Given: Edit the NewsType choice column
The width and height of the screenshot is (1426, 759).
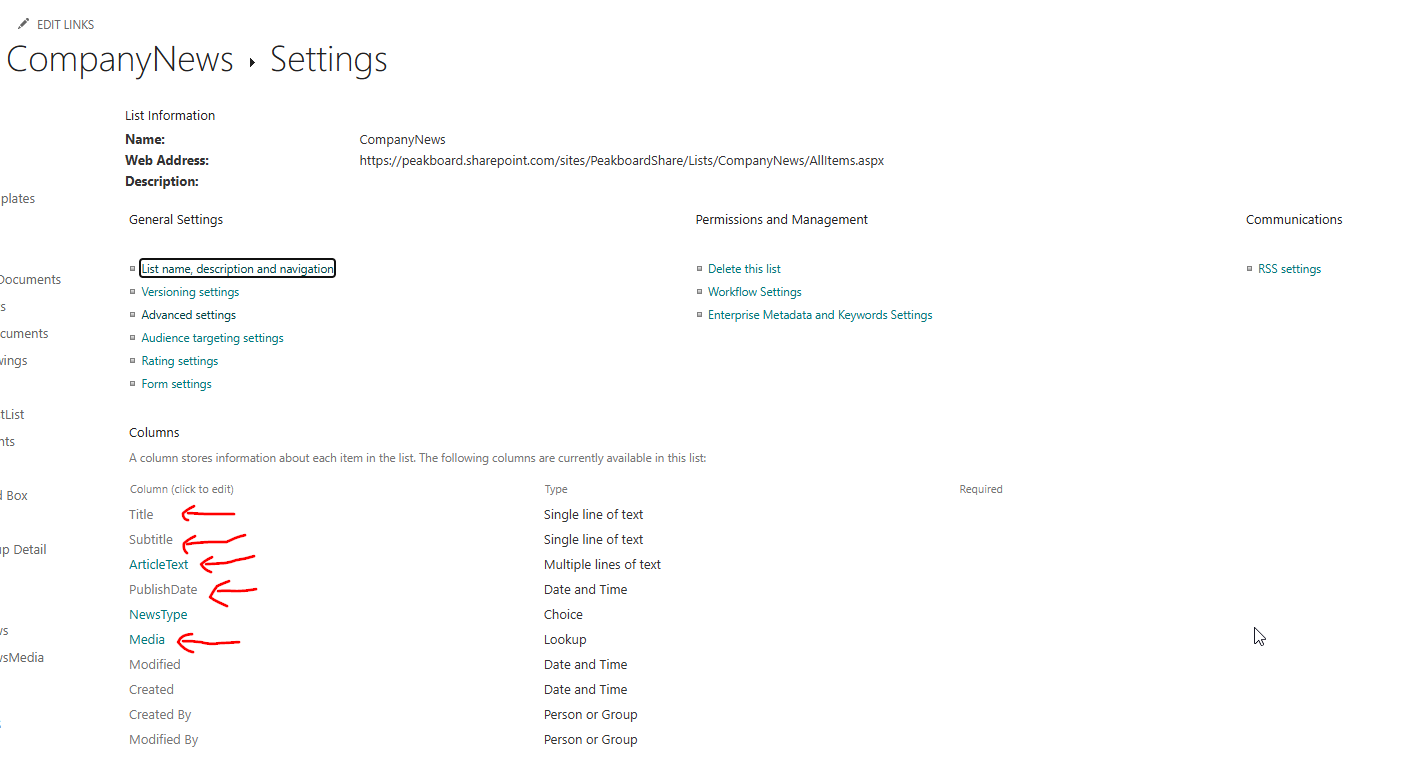Looking at the screenshot, I should pyautogui.click(x=158, y=614).
